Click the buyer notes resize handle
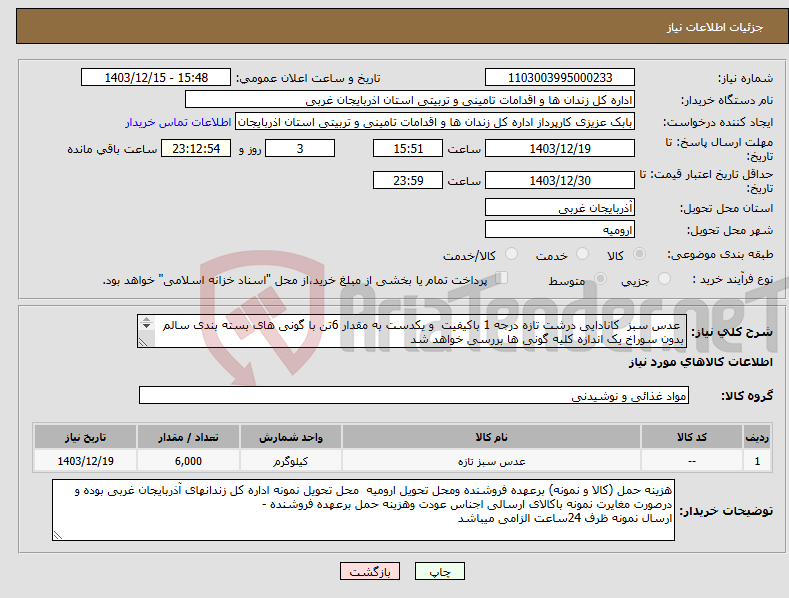Screen dimensions: 789x598 57,536
